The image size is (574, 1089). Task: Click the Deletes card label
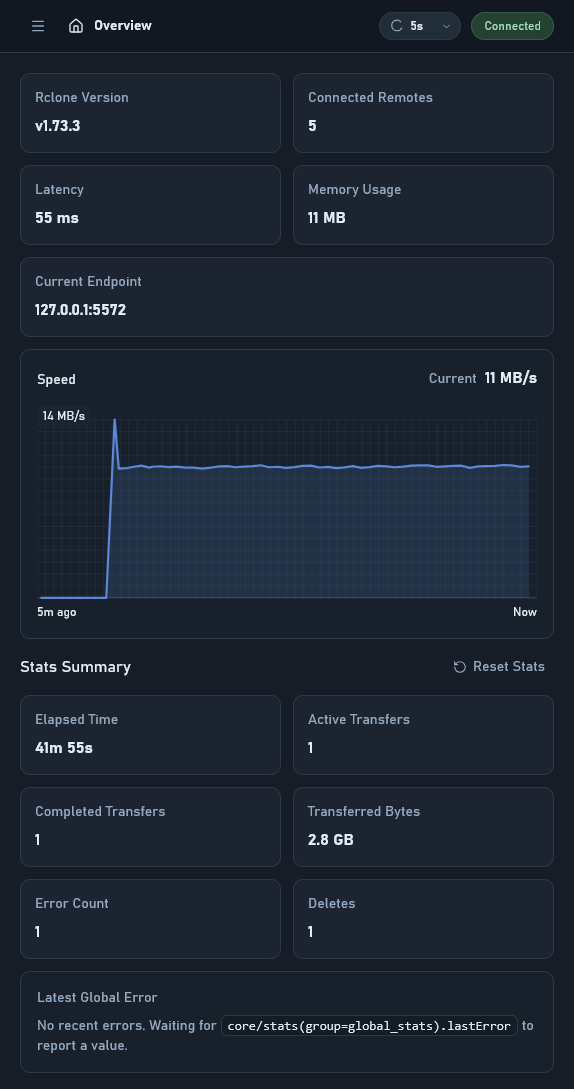pos(331,904)
